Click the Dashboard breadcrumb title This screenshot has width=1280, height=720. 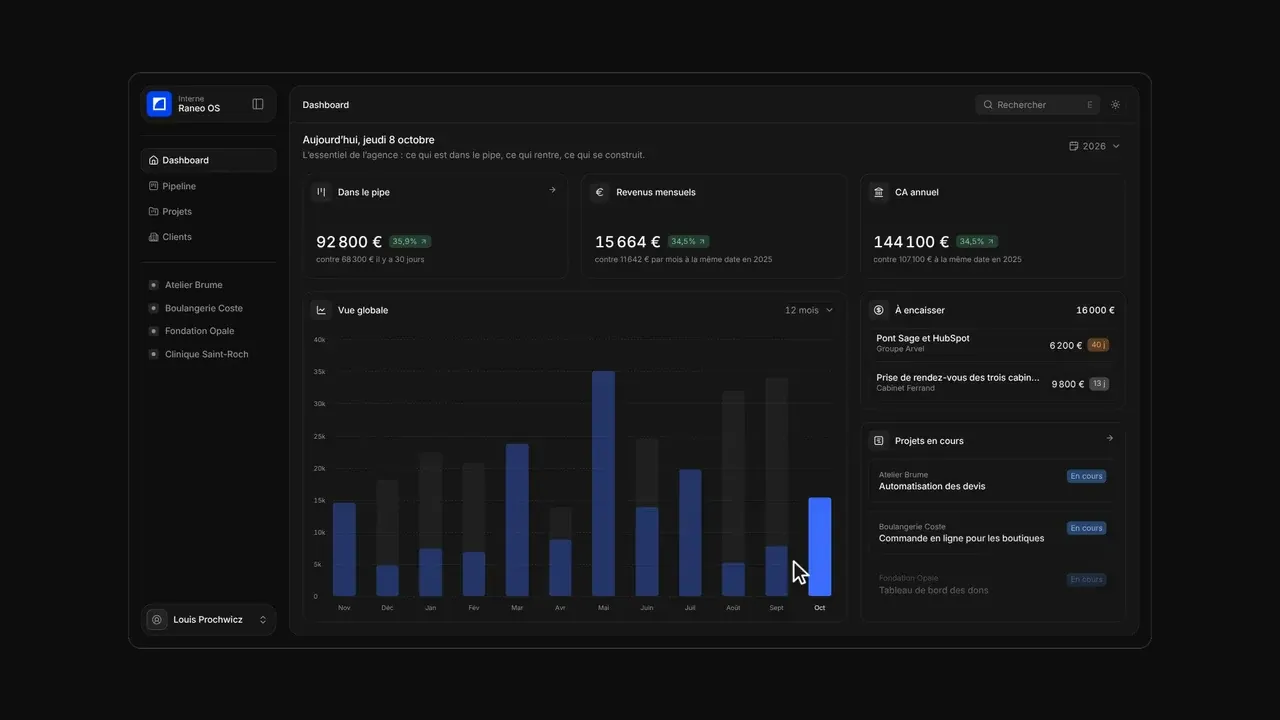pos(326,105)
